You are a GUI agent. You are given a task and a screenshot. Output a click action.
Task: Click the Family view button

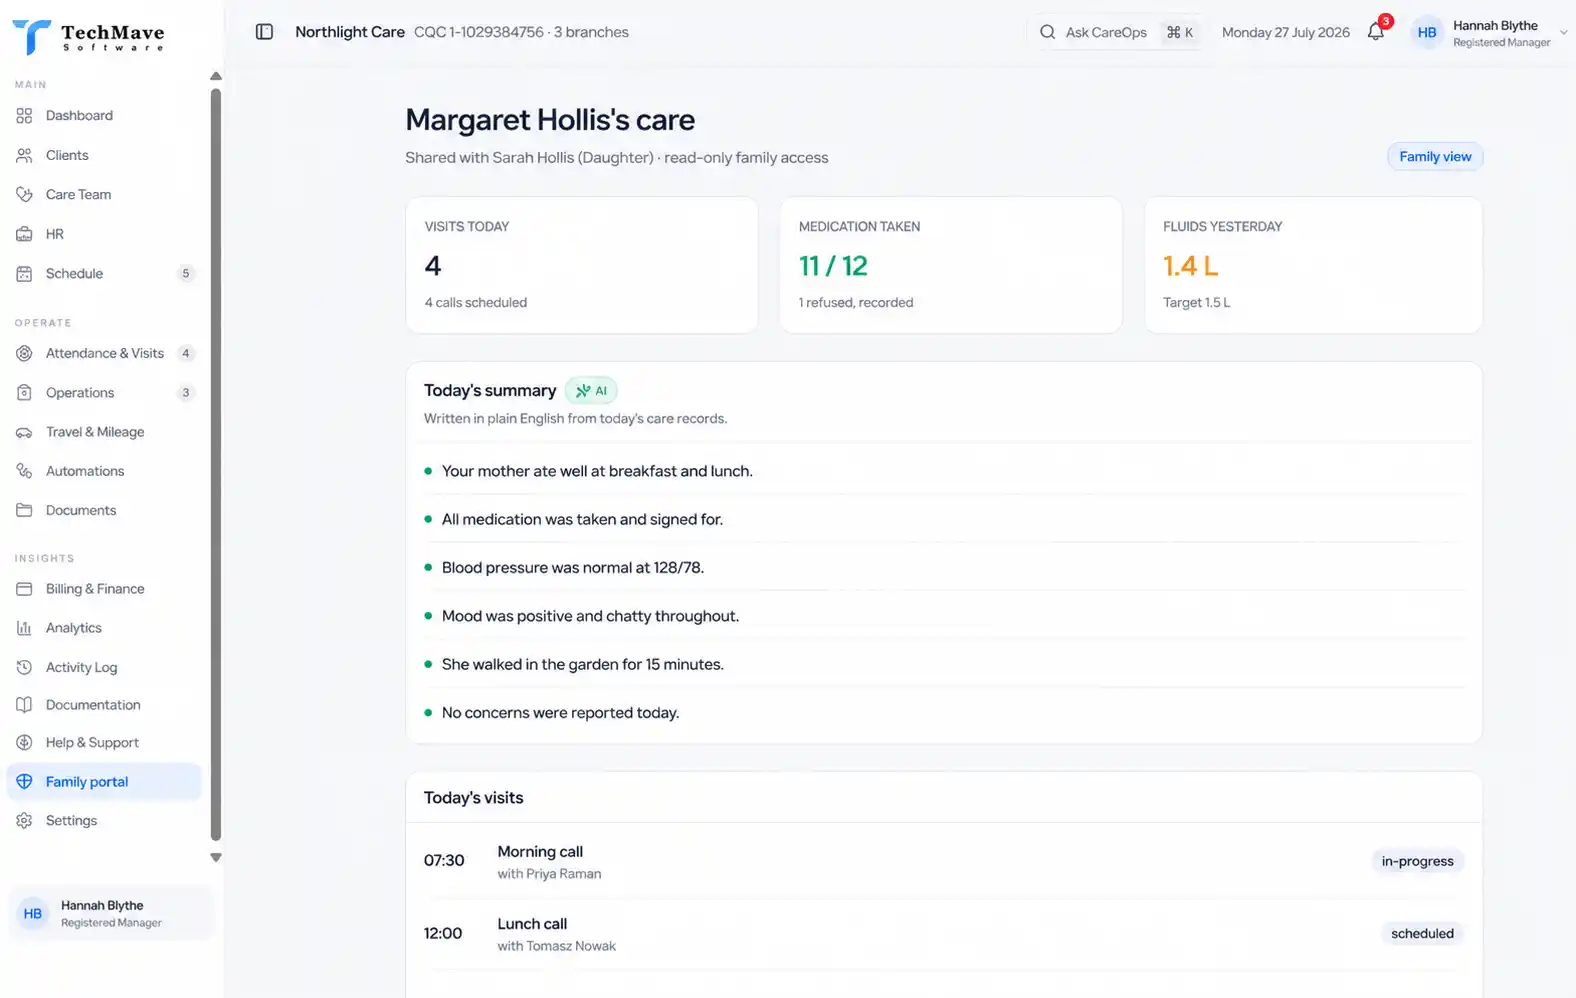pyautogui.click(x=1435, y=157)
